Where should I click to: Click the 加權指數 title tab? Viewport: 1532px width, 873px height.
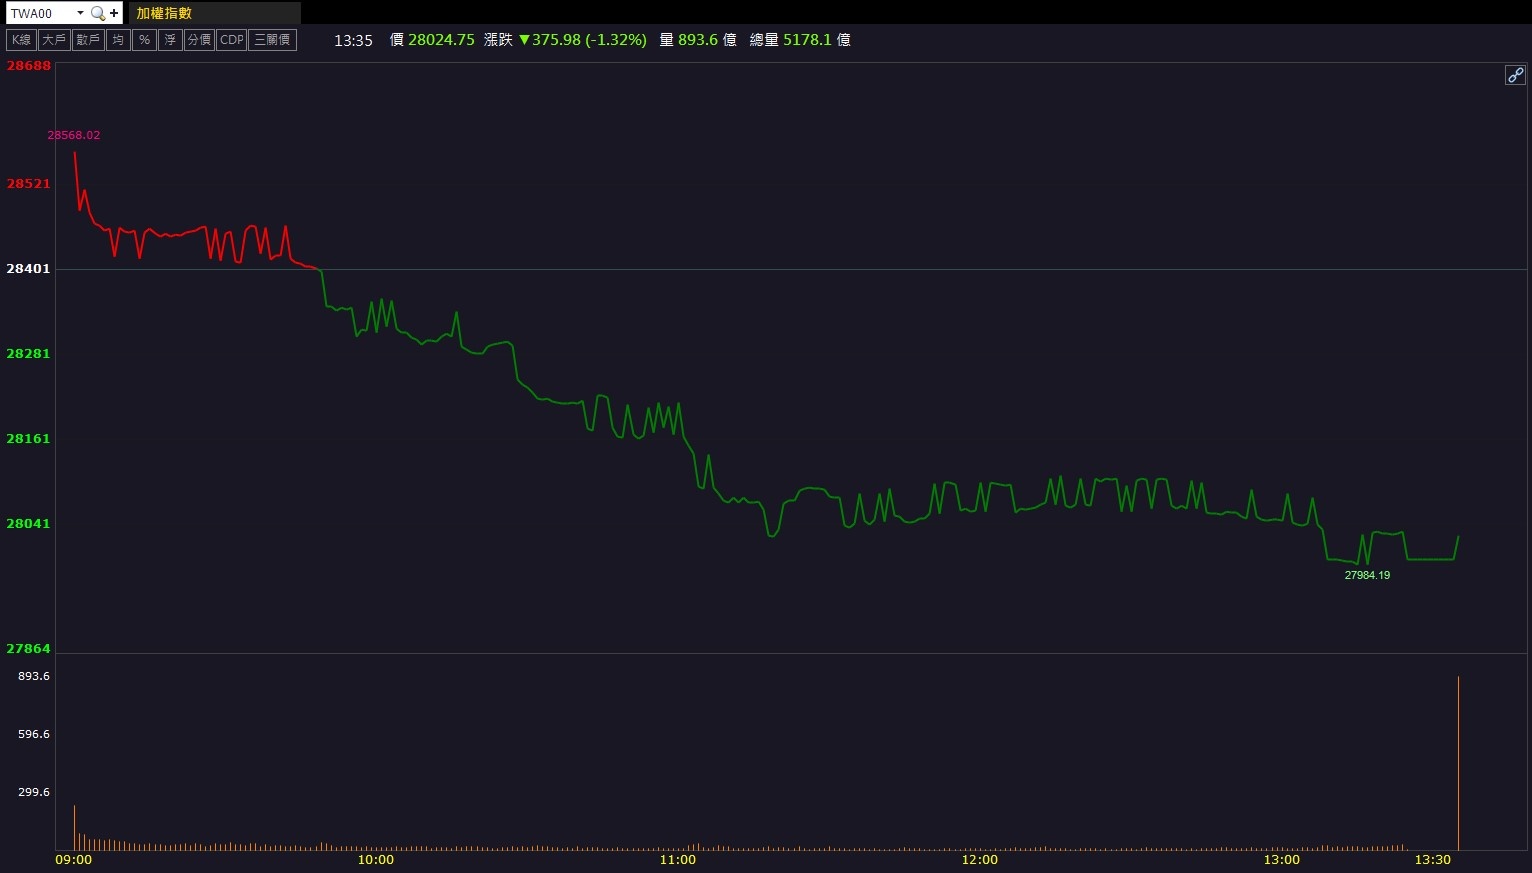(165, 13)
